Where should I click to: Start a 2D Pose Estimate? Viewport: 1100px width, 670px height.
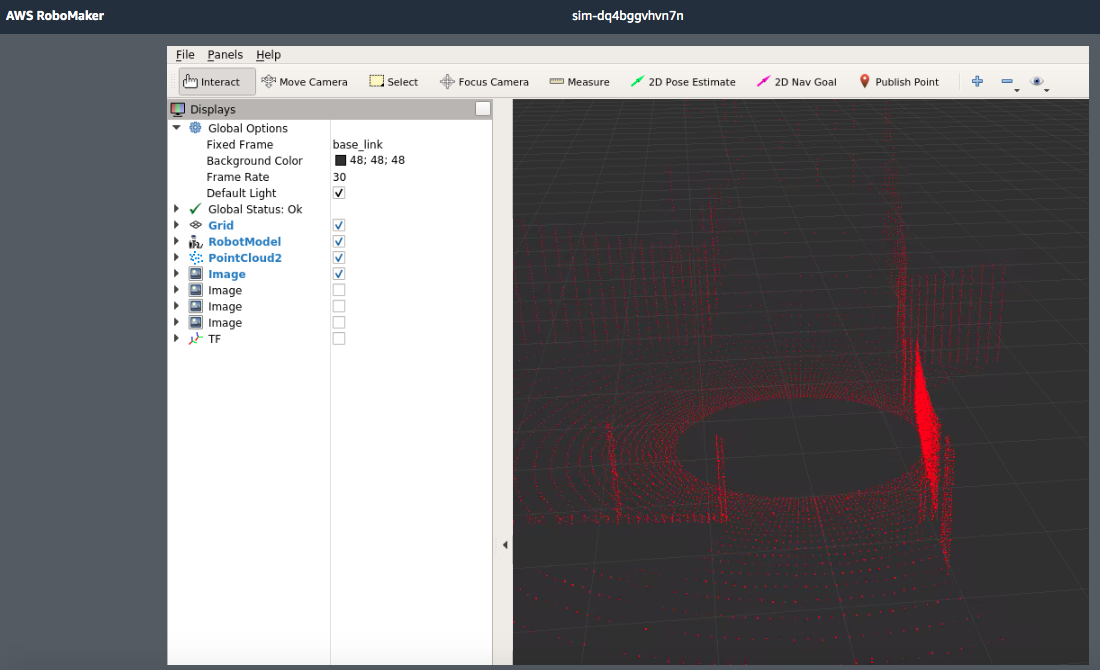pos(683,82)
